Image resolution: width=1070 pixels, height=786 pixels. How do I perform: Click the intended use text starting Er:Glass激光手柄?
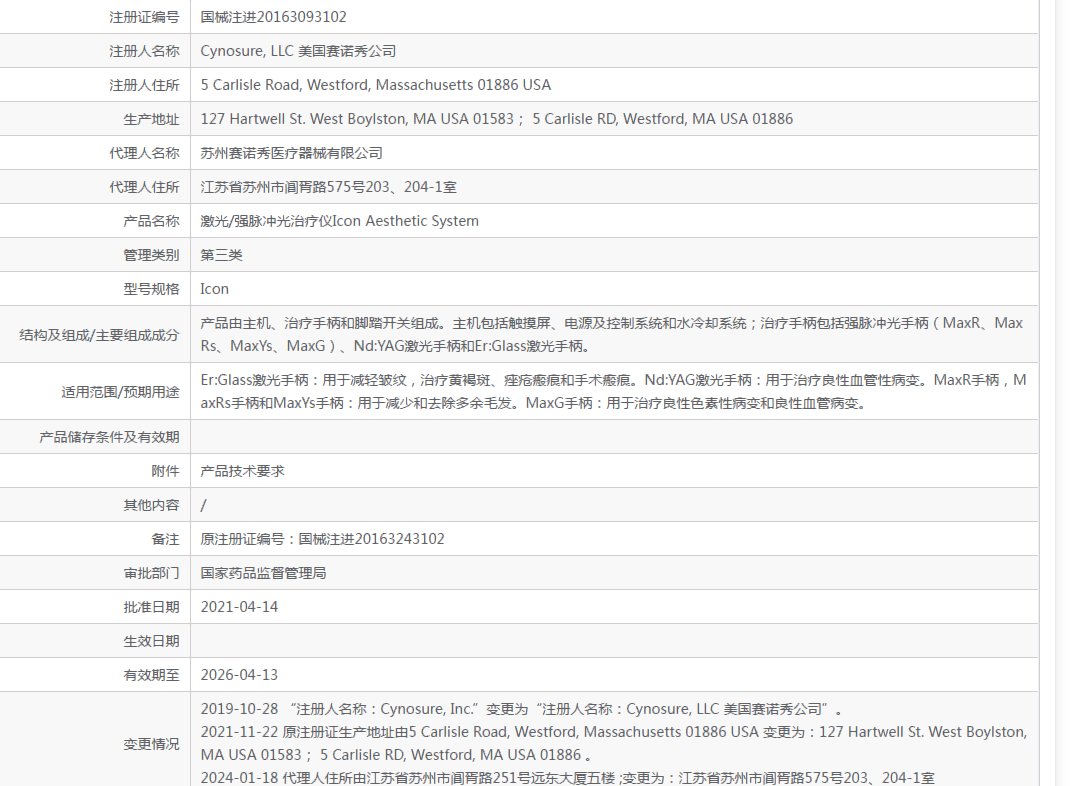point(613,392)
